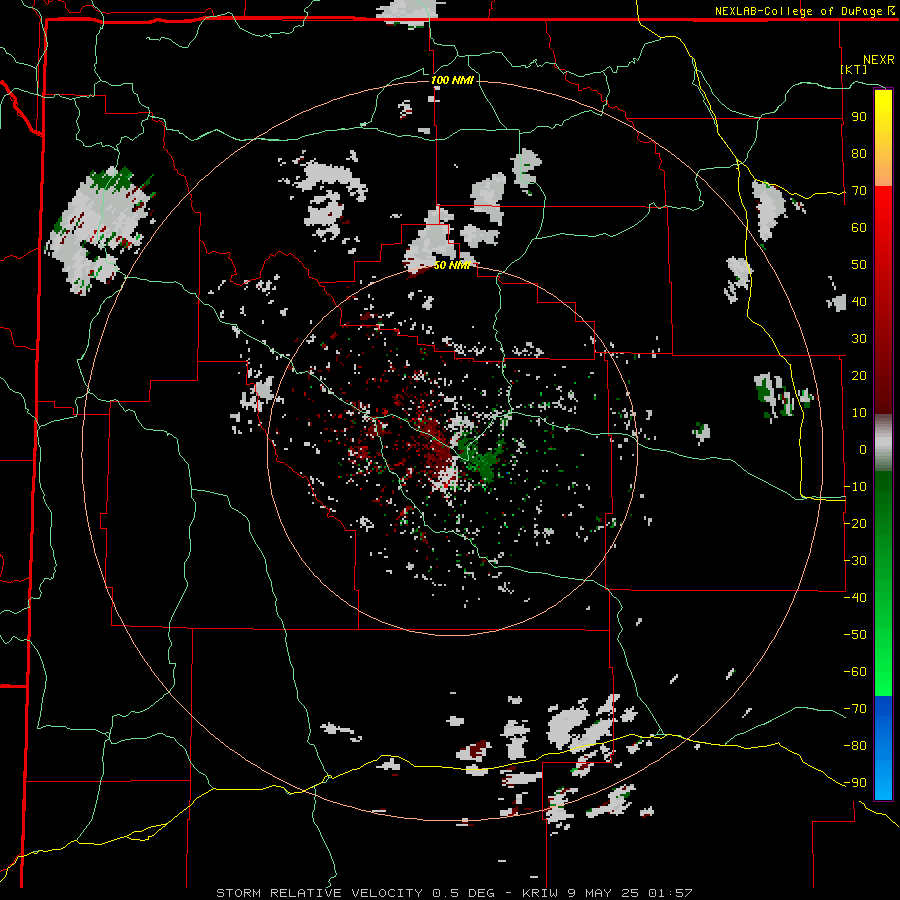Click the -50 value on velocity scale
This screenshot has height=900, width=900.
point(855,634)
